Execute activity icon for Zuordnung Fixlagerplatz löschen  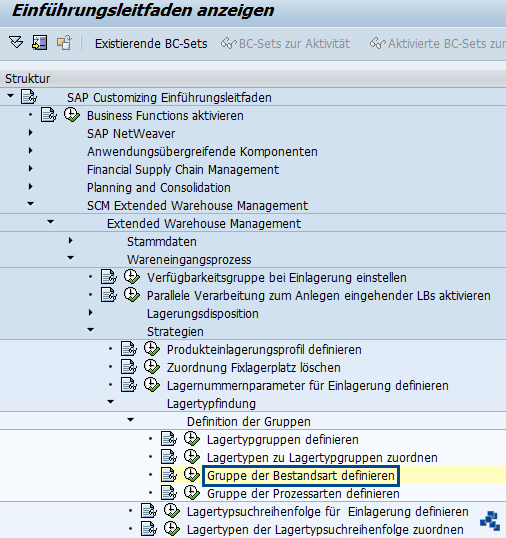point(152,367)
